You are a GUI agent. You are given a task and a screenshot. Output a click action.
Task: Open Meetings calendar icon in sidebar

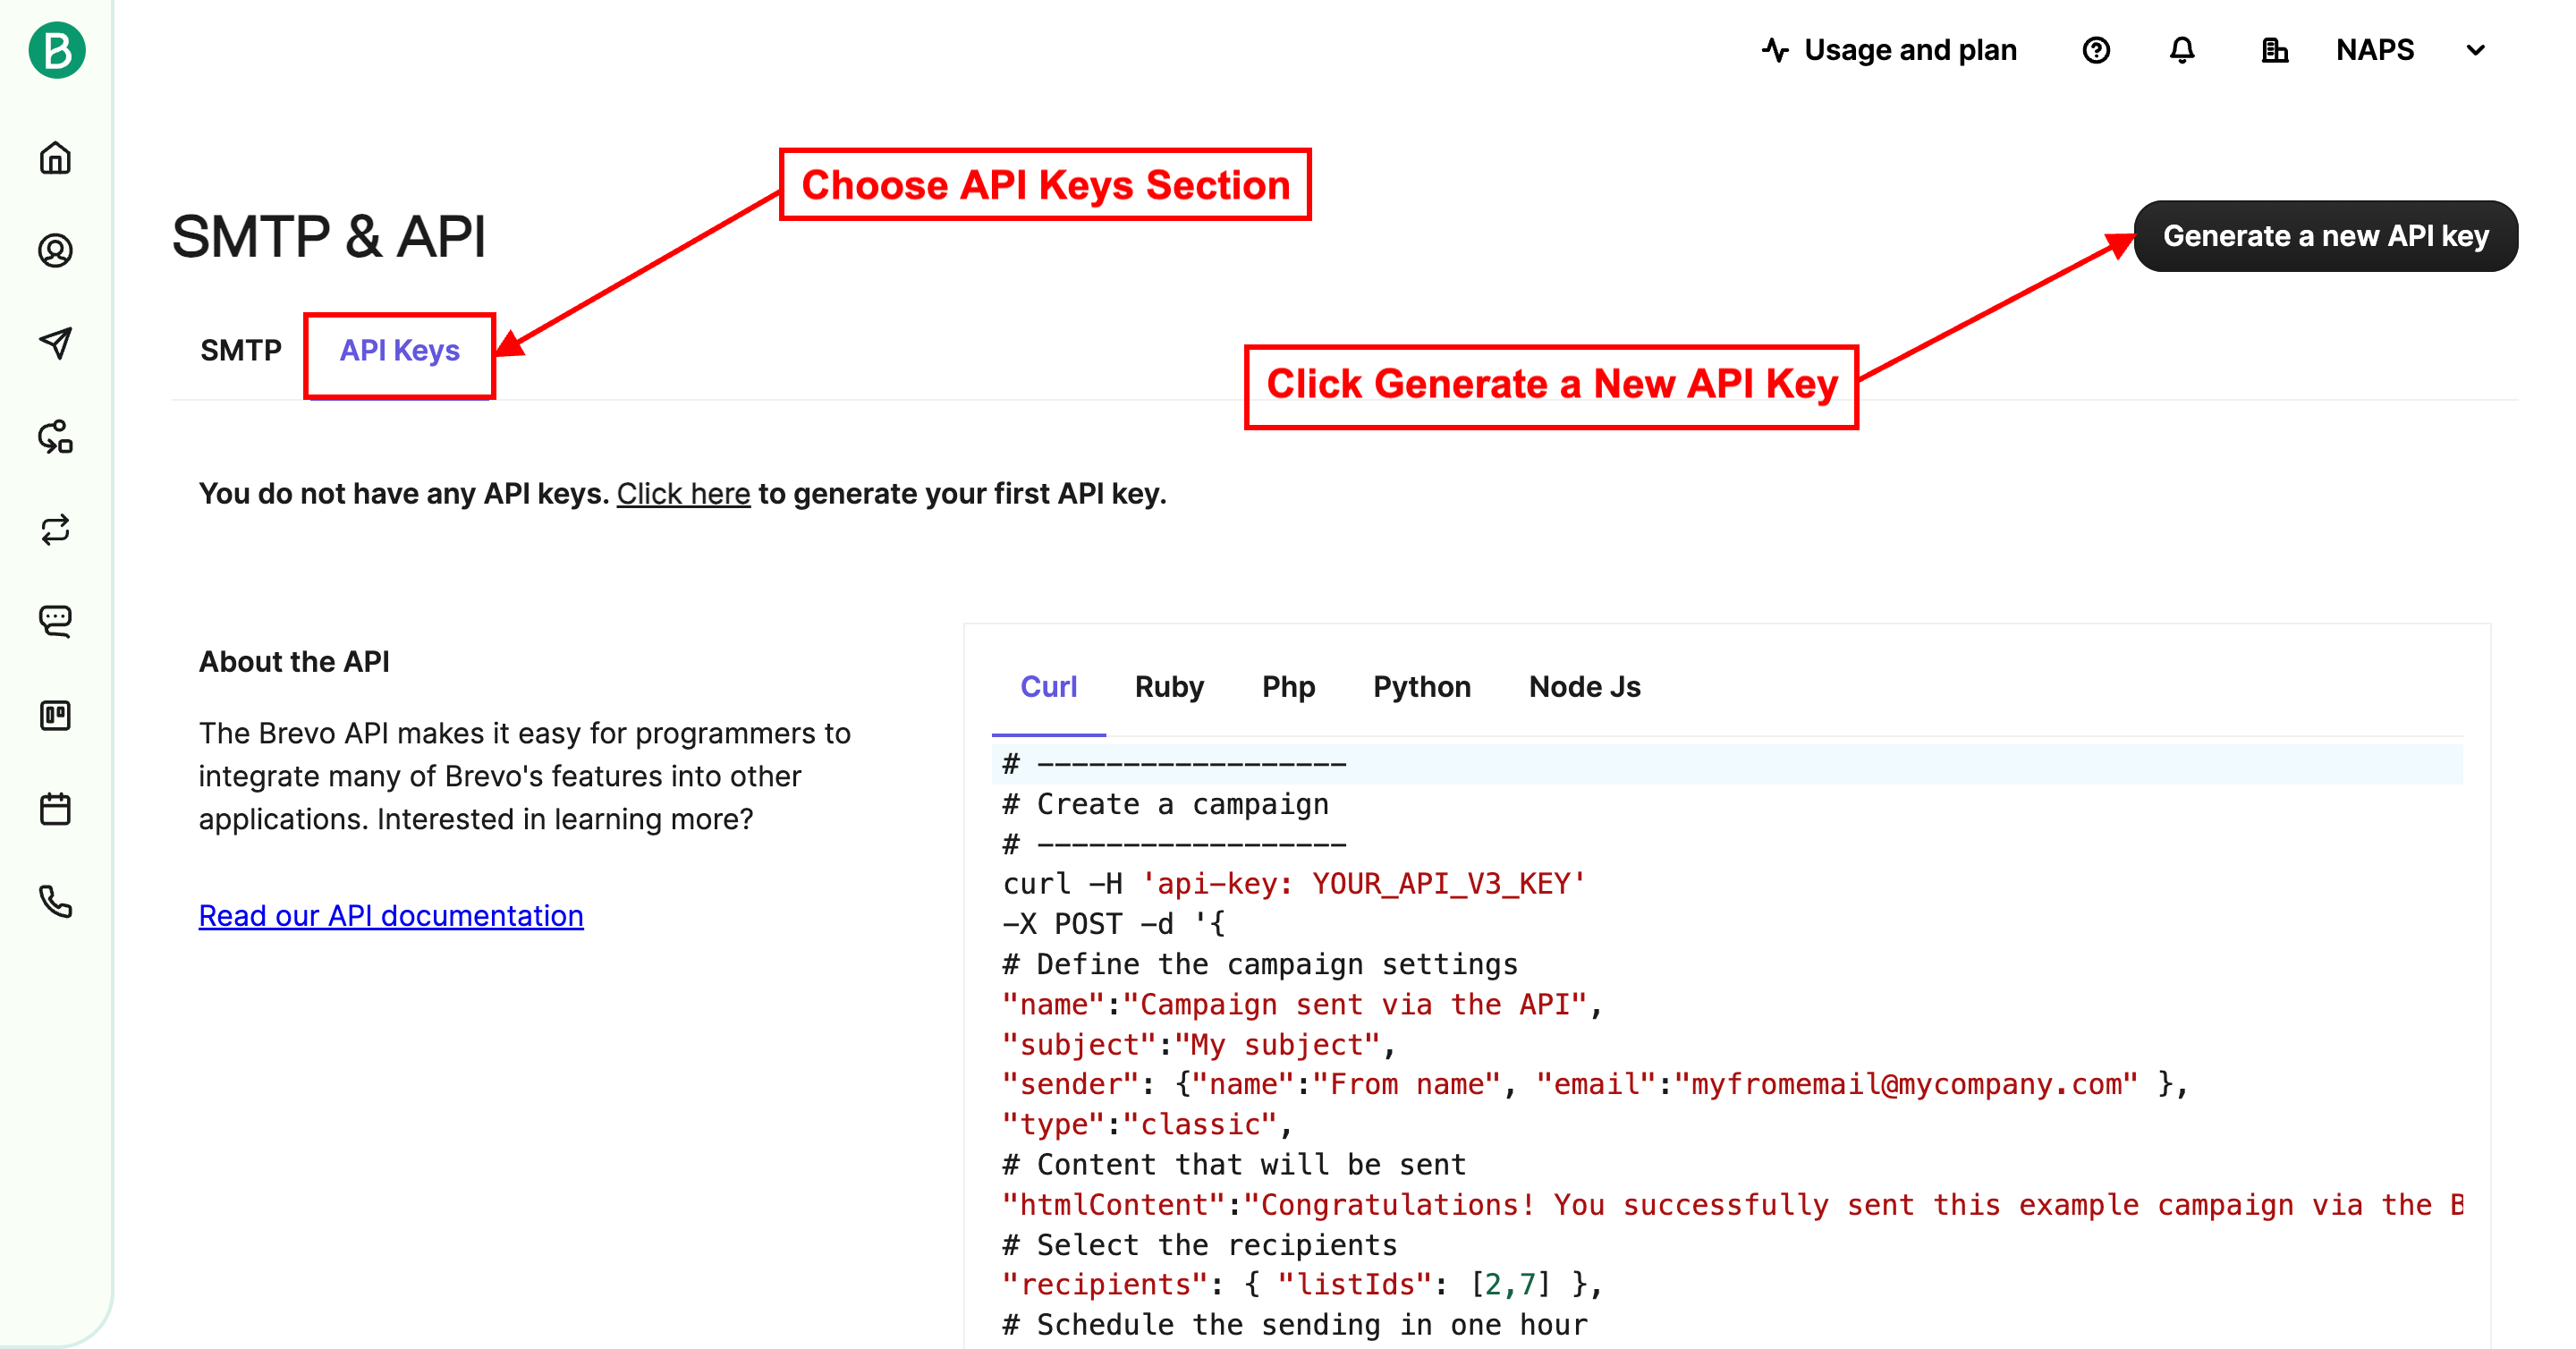pyautogui.click(x=56, y=808)
